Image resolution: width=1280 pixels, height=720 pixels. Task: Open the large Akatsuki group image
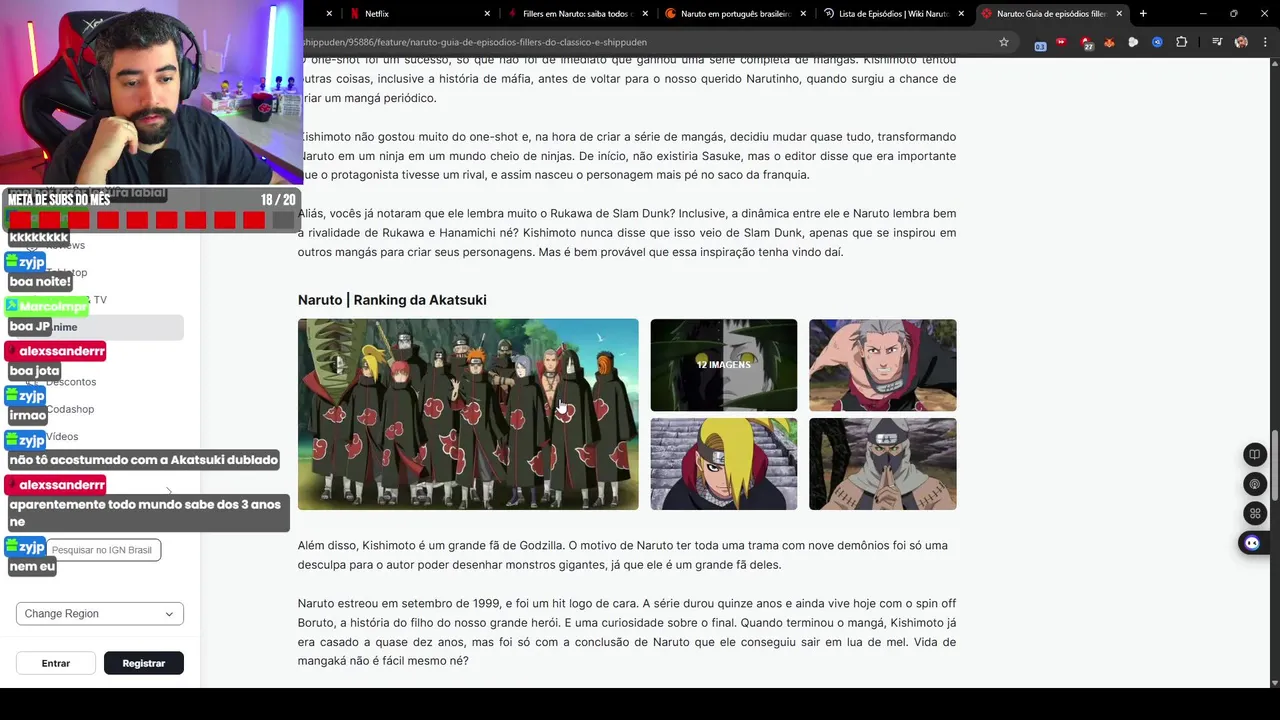(468, 414)
